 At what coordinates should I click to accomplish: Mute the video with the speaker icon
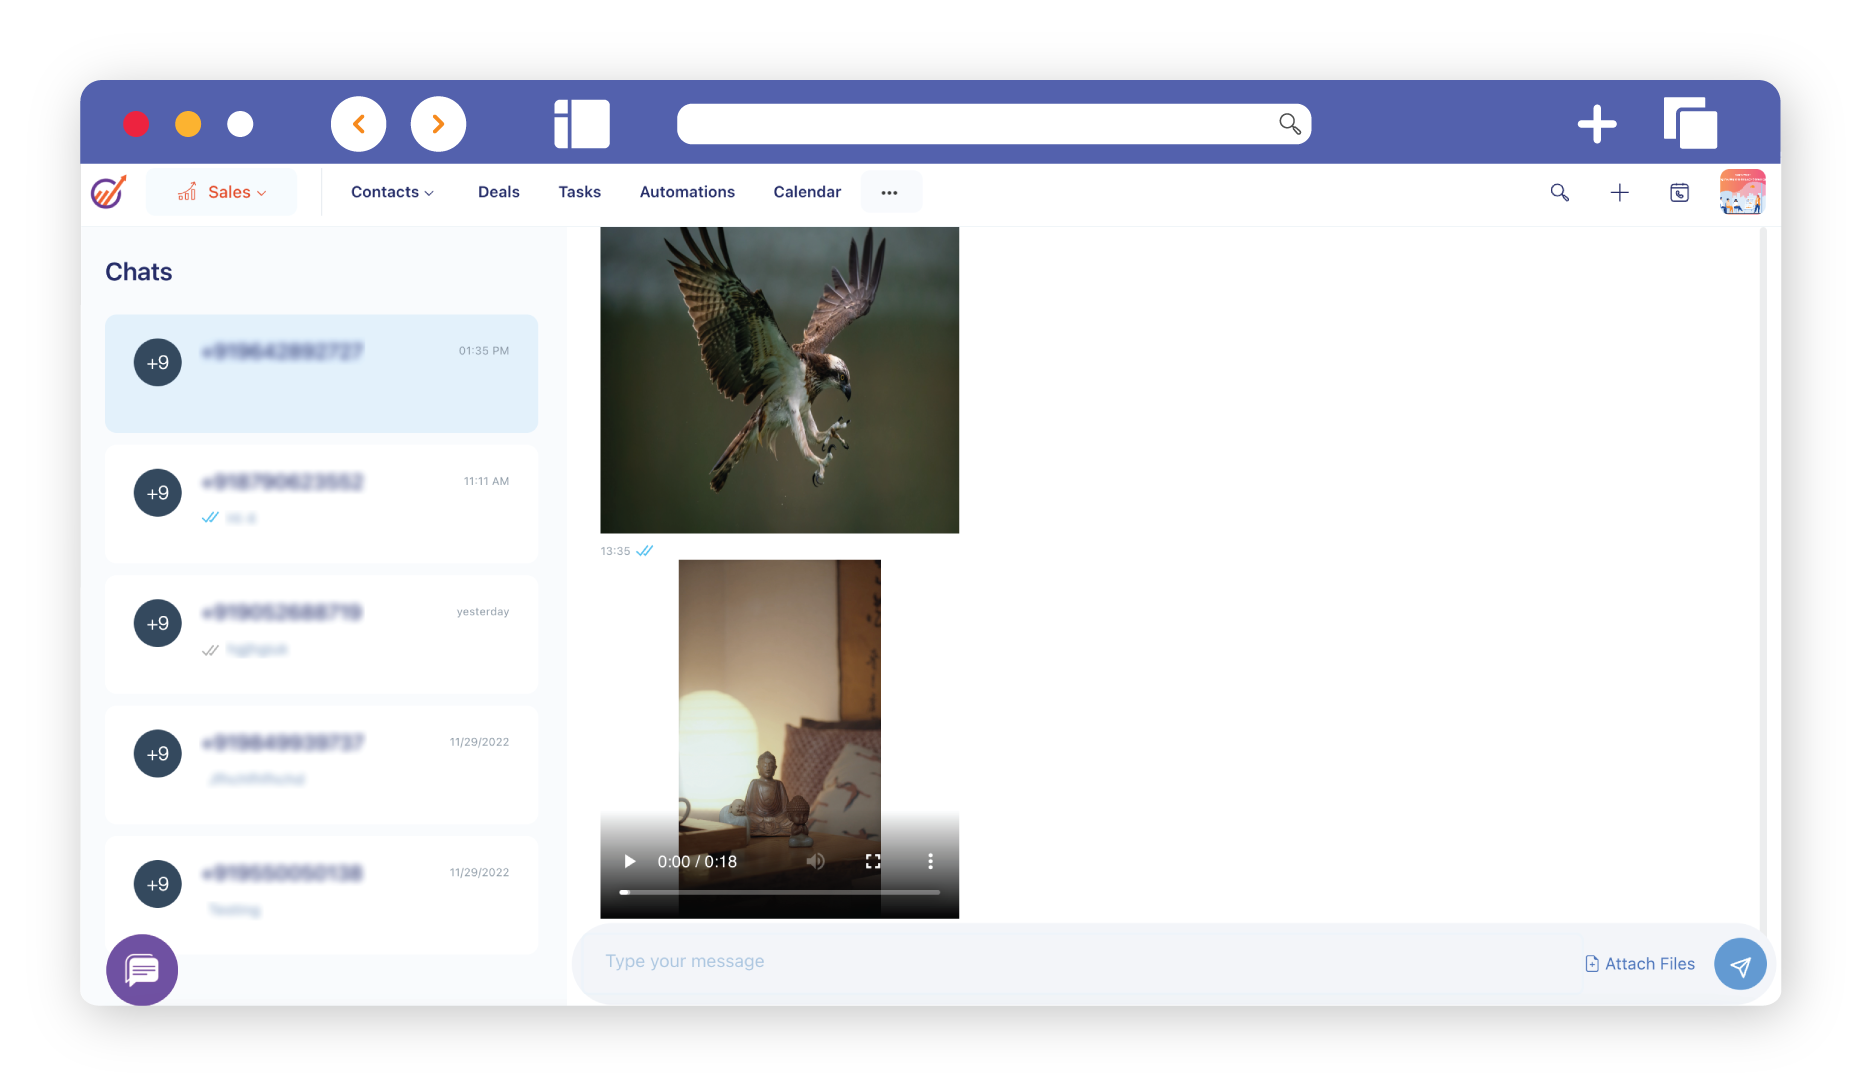(x=816, y=861)
